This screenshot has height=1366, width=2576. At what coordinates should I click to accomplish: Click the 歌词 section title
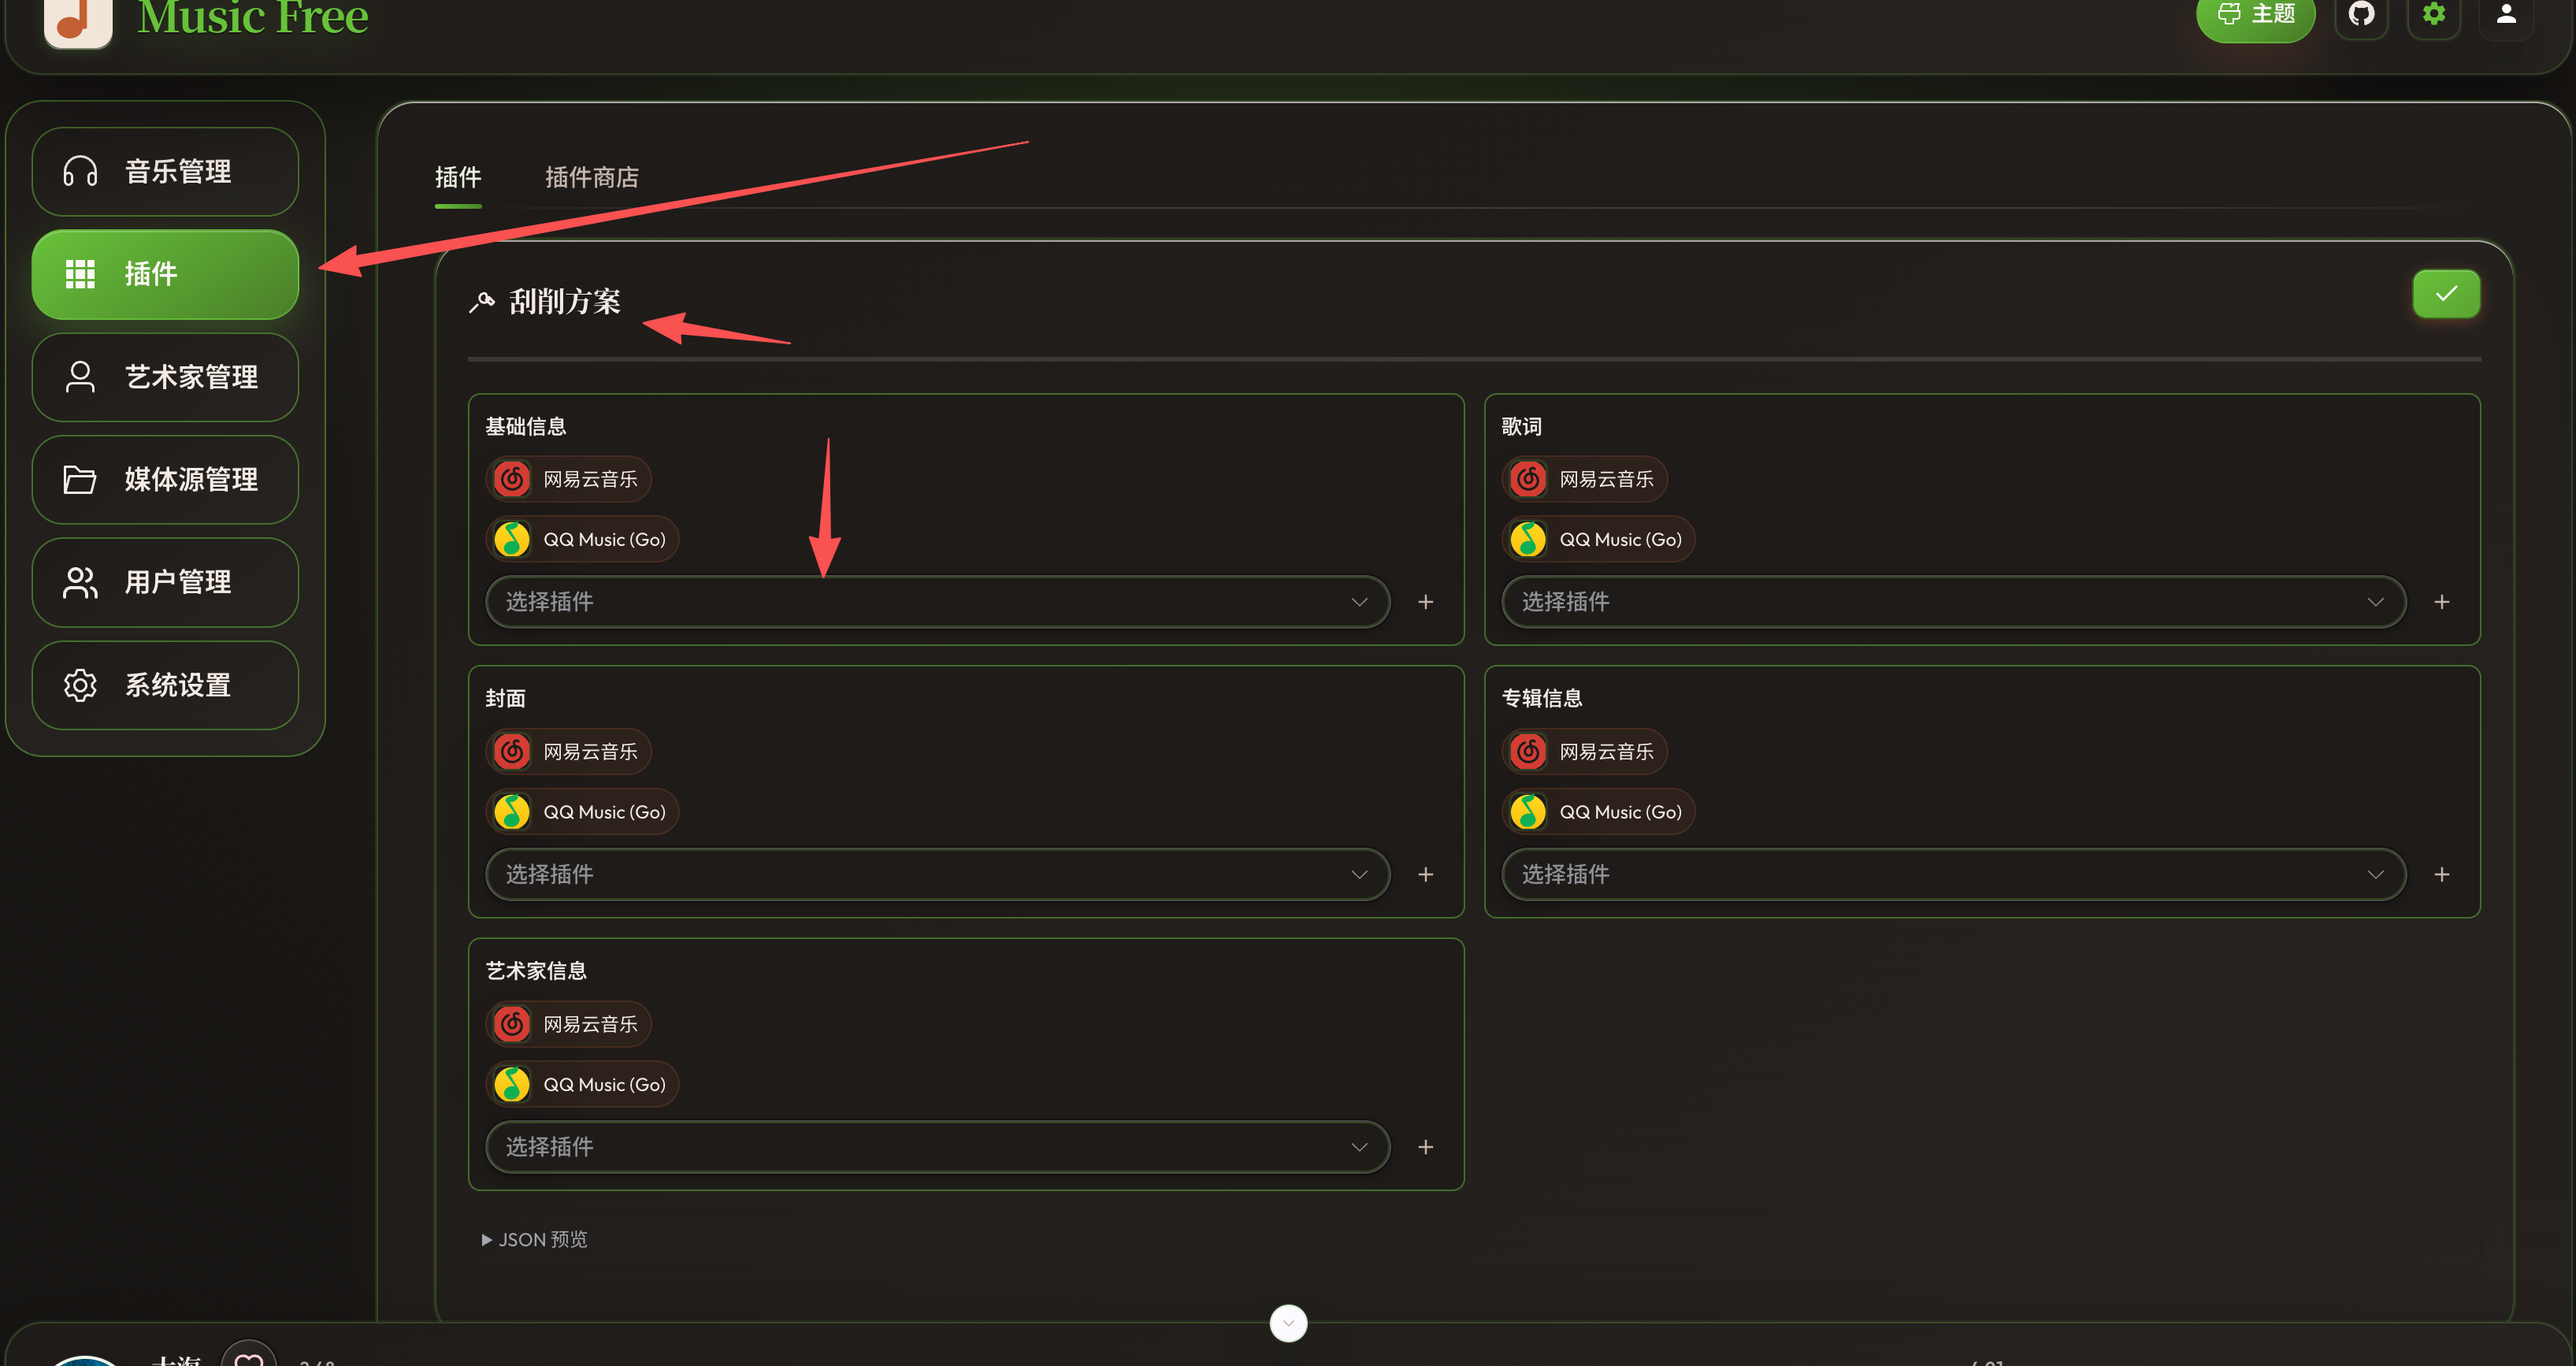(1521, 427)
